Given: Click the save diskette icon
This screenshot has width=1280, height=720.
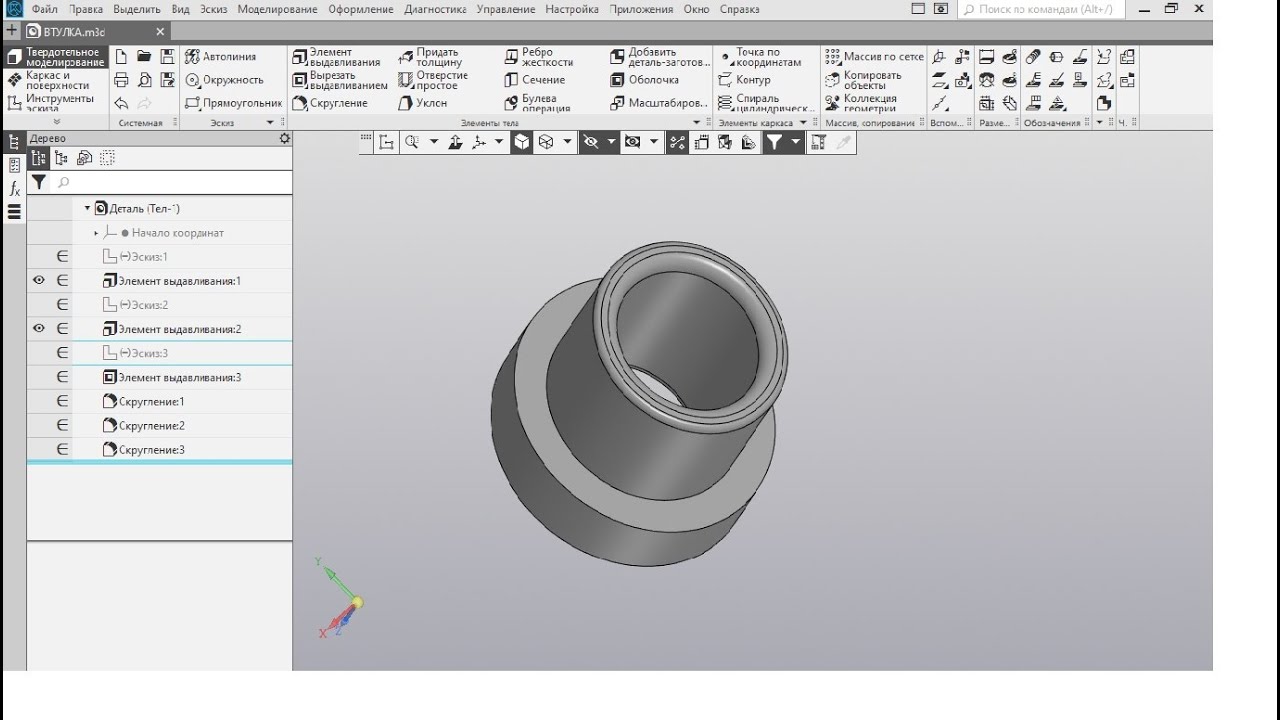Looking at the screenshot, I should pos(167,57).
